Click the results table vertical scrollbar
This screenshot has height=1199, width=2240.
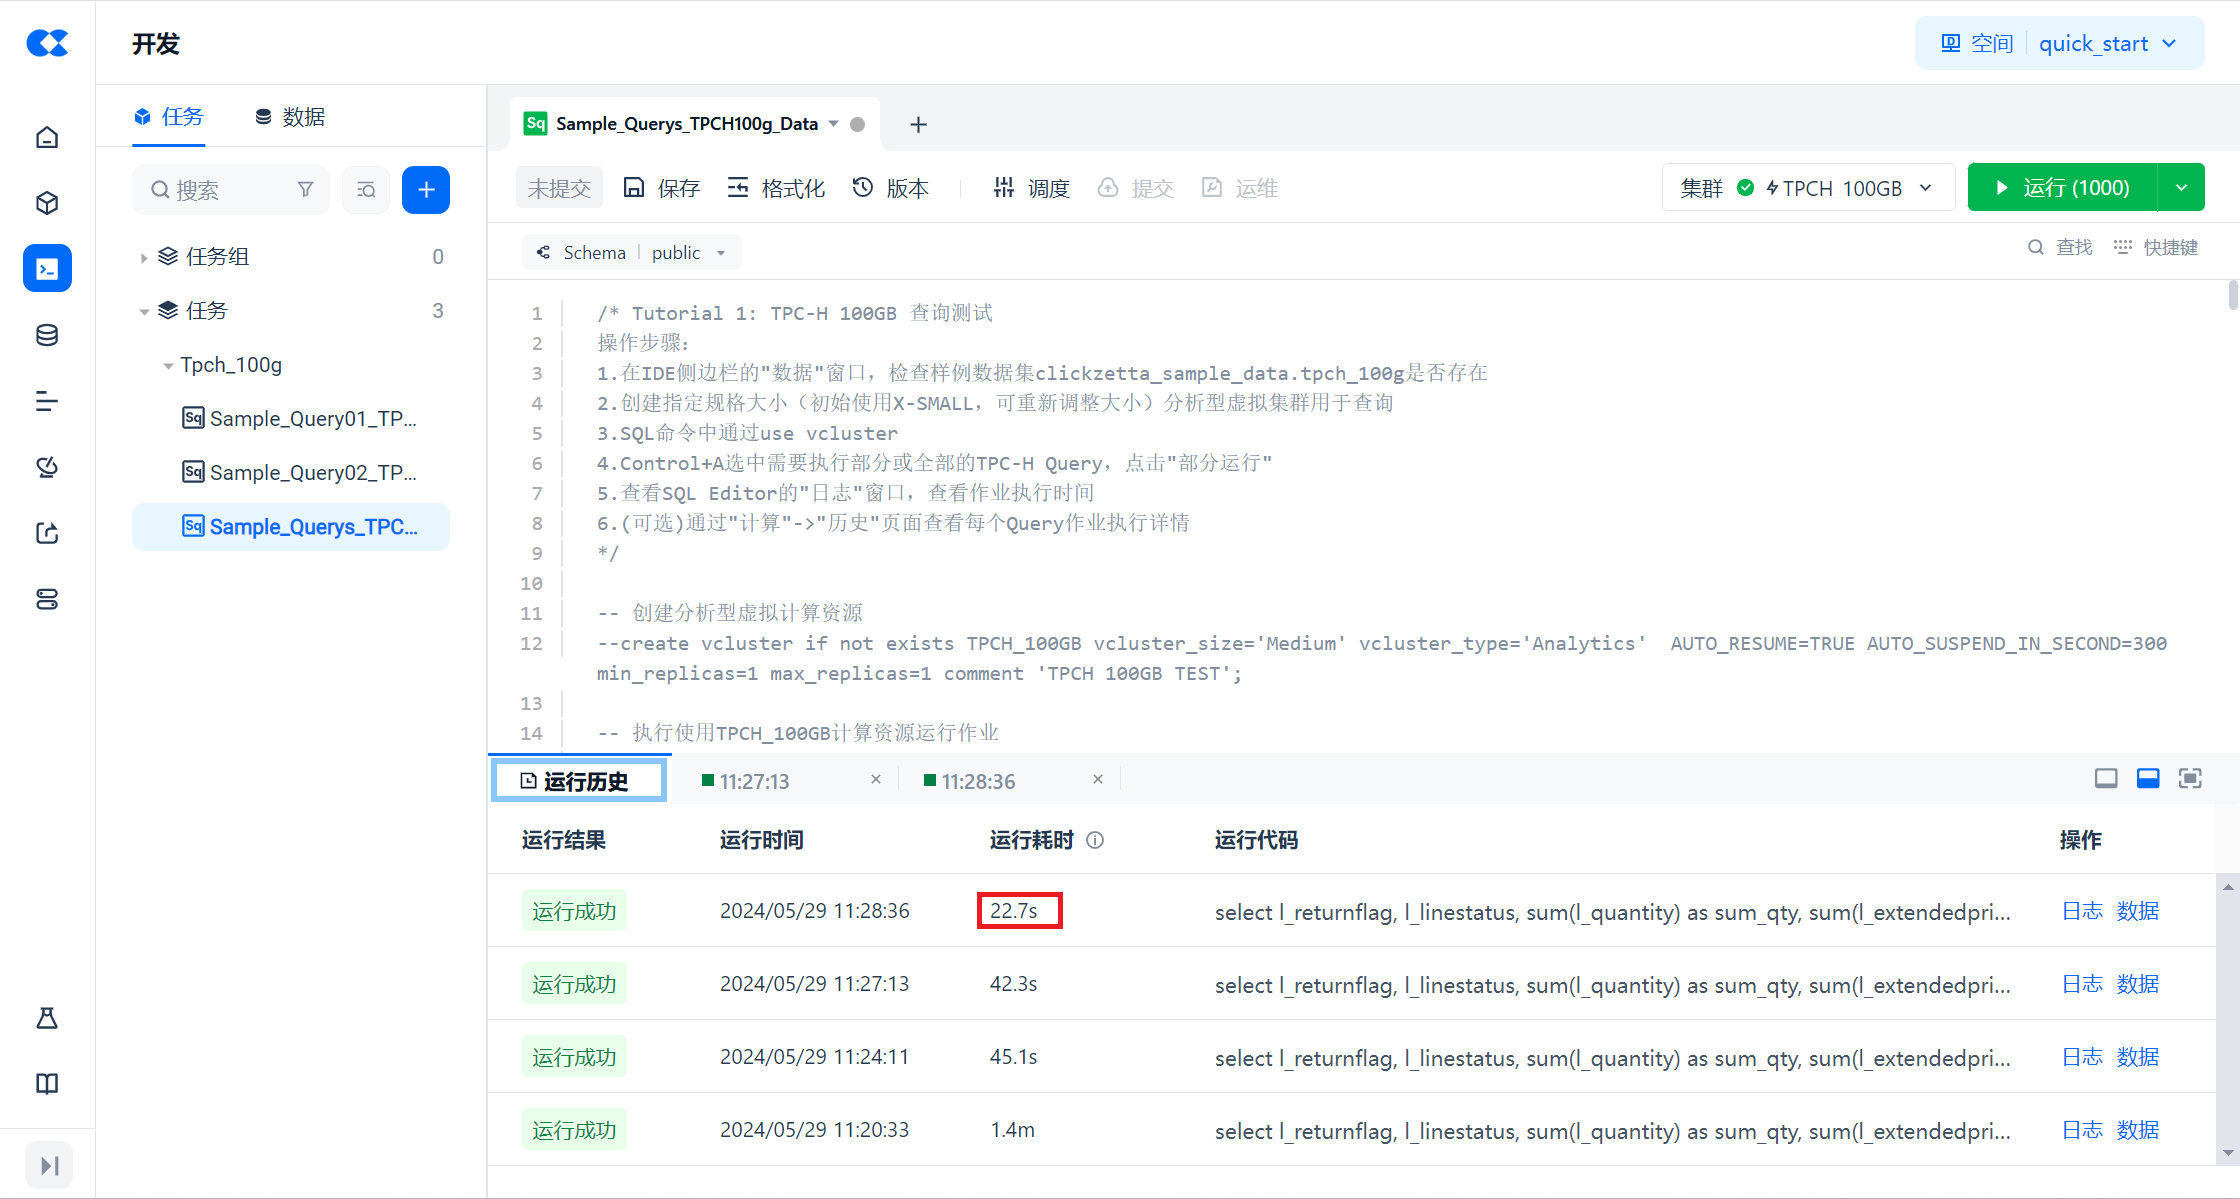[x=2228, y=1020]
